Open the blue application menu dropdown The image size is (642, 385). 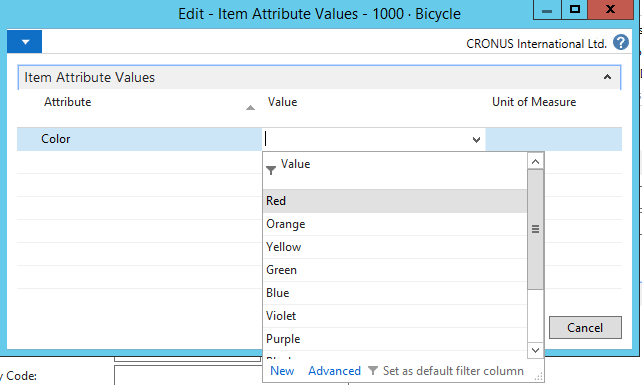(x=25, y=42)
